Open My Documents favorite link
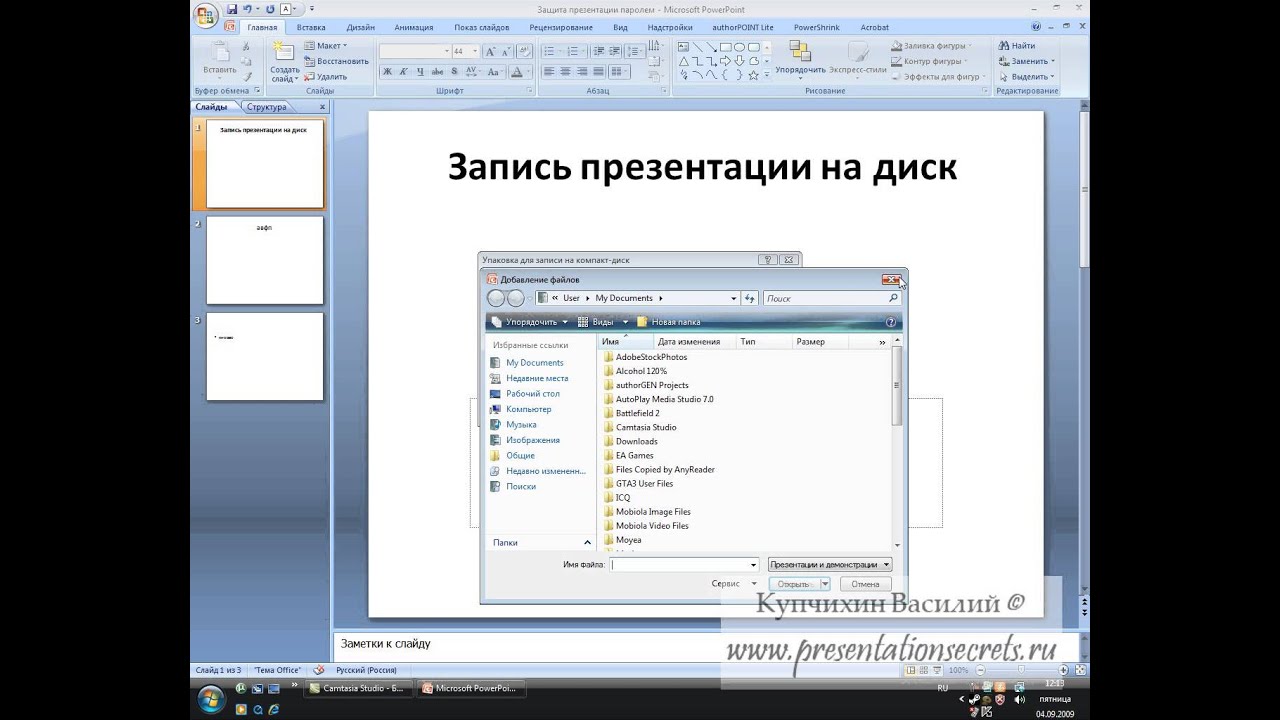The width and height of the screenshot is (1280, 720). tap(535, 363)
